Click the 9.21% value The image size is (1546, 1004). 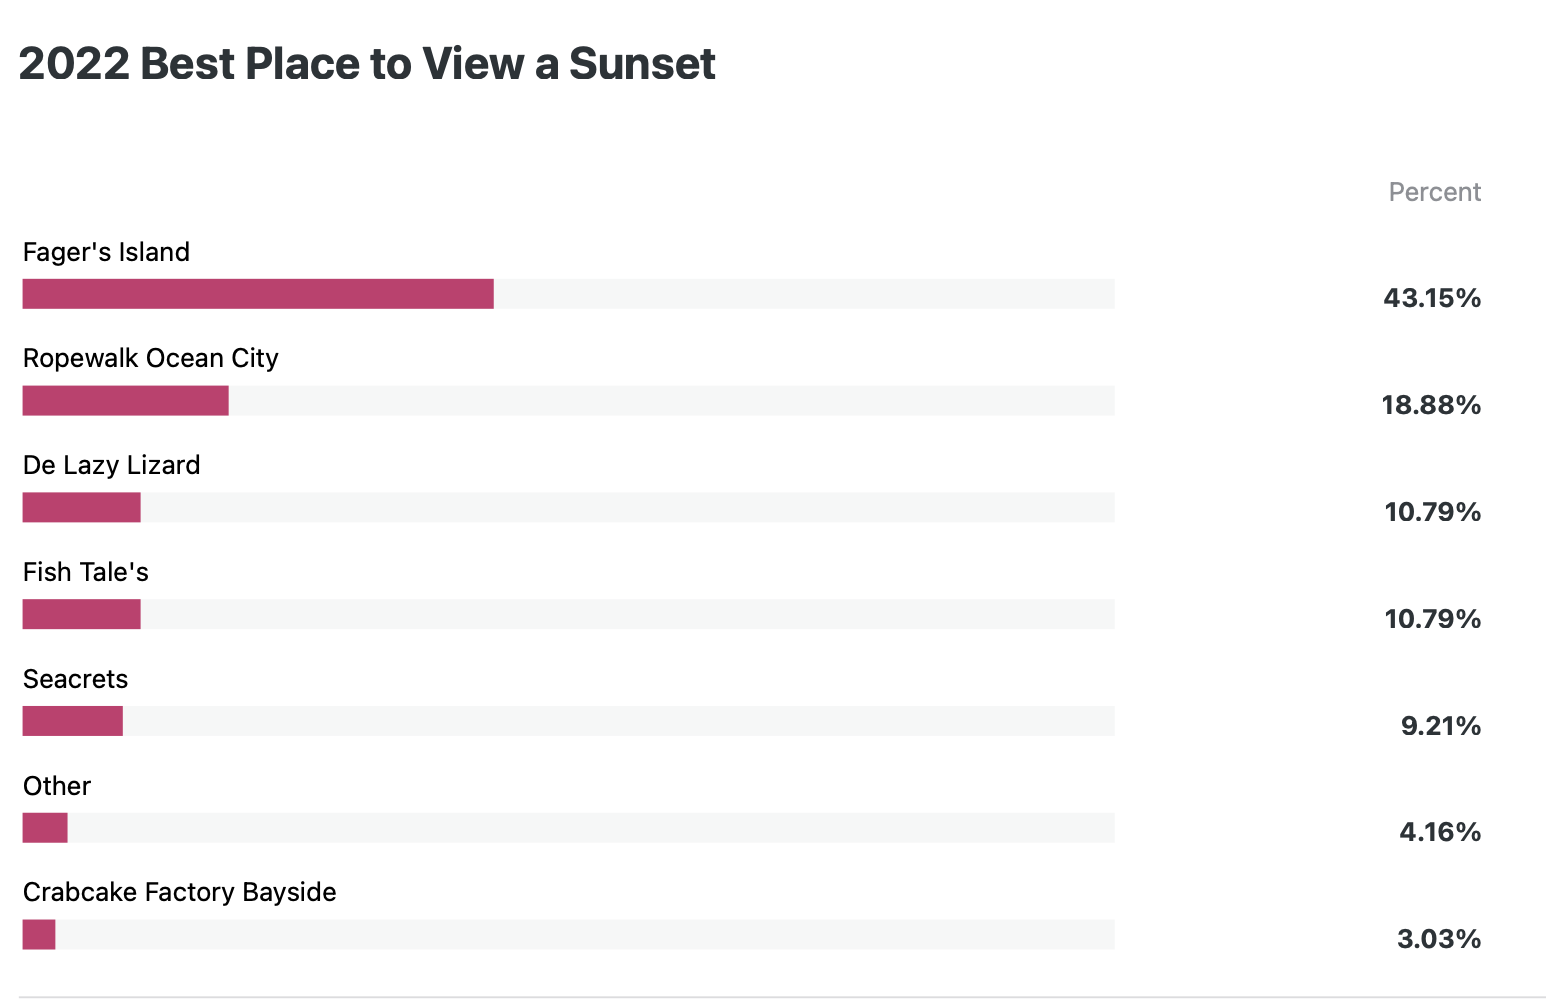coord(1441,726)
